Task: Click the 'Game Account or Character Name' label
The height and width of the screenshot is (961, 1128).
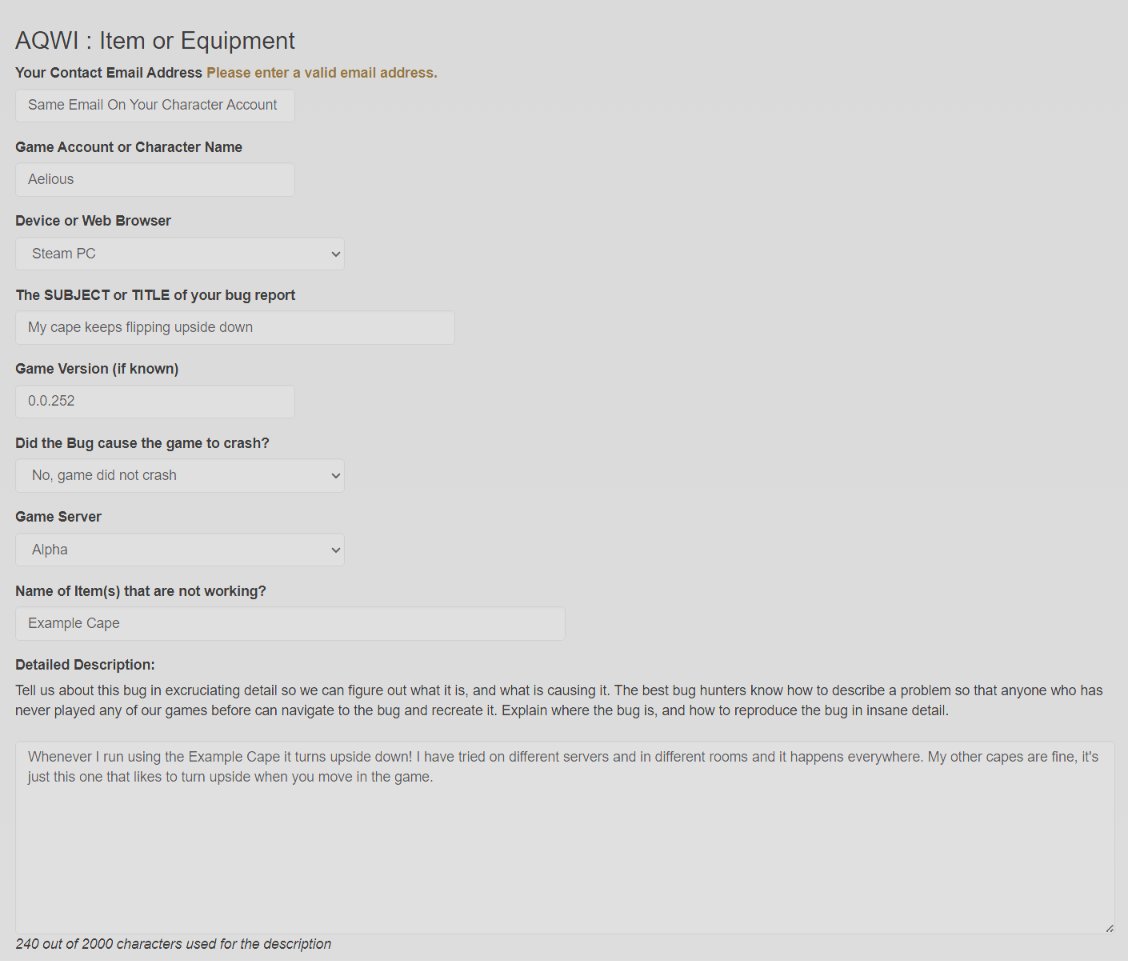Action: (129, 147)
